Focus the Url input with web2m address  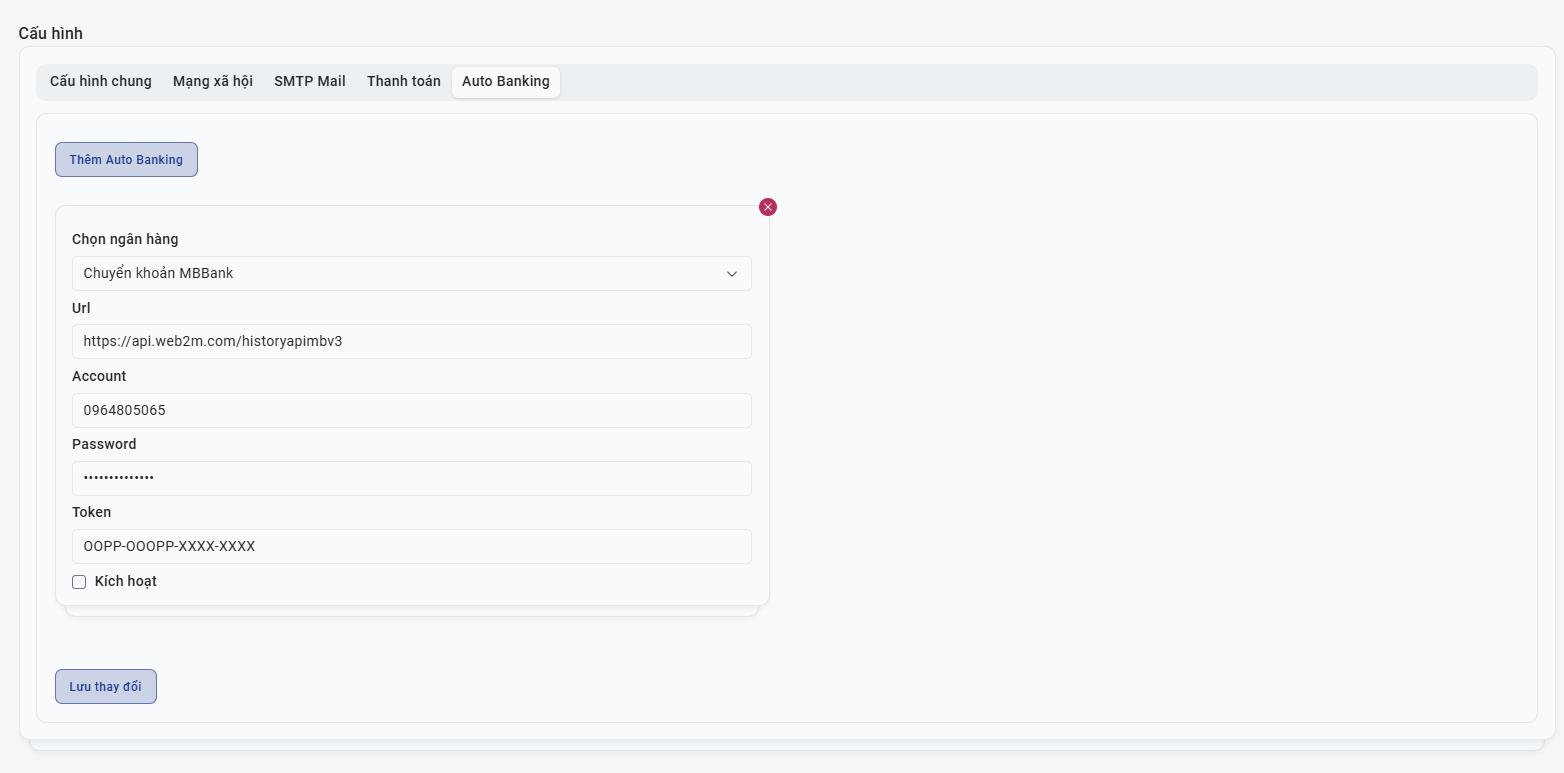tap(411, 342)
